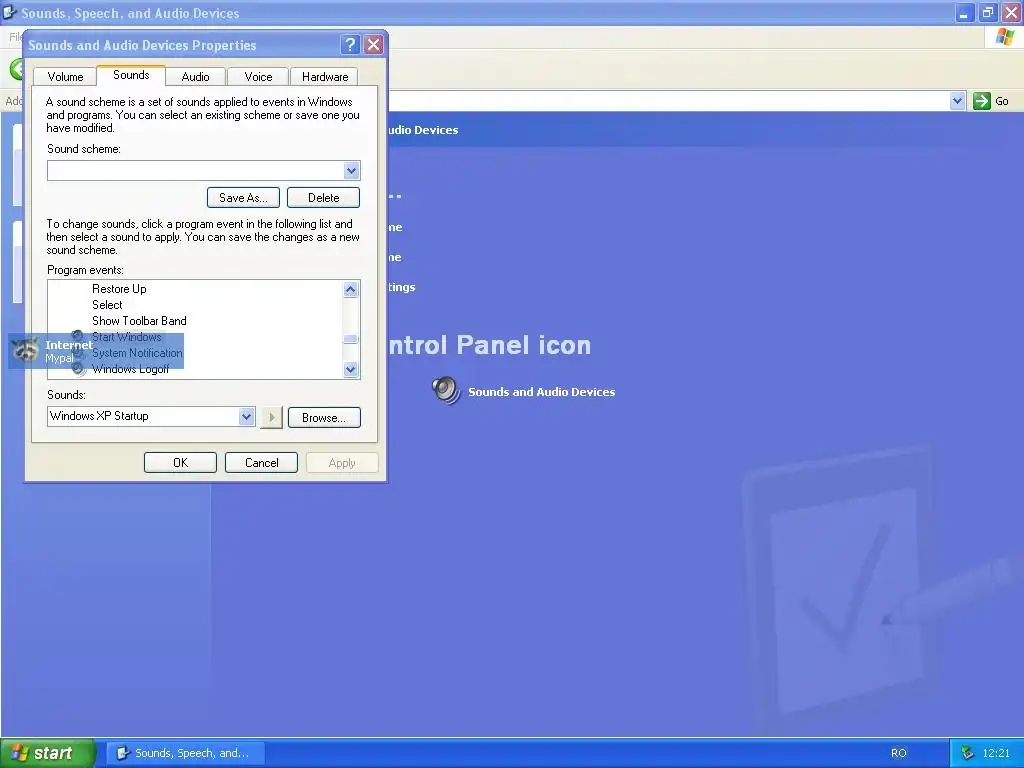Click the help question mark button
This screenshot has width=1024, height=768.
click(x=350, y=44)
